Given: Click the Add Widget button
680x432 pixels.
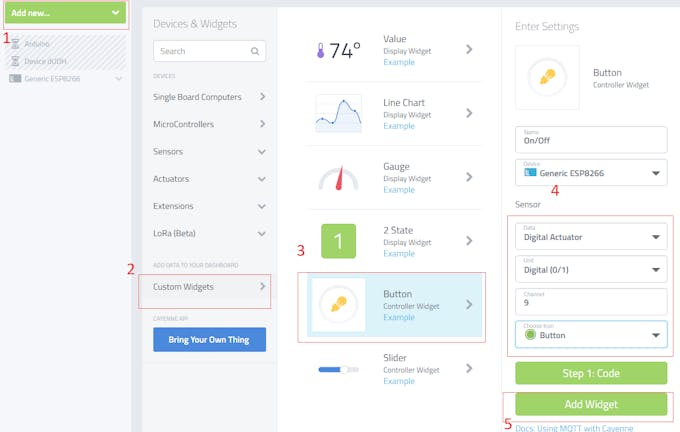Looking at the screenshot, I should [591, 404].
